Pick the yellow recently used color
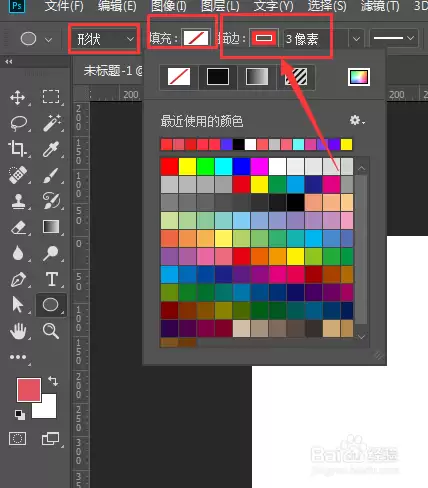Viewport: 428px width, 488px height. tap(346, 144)
